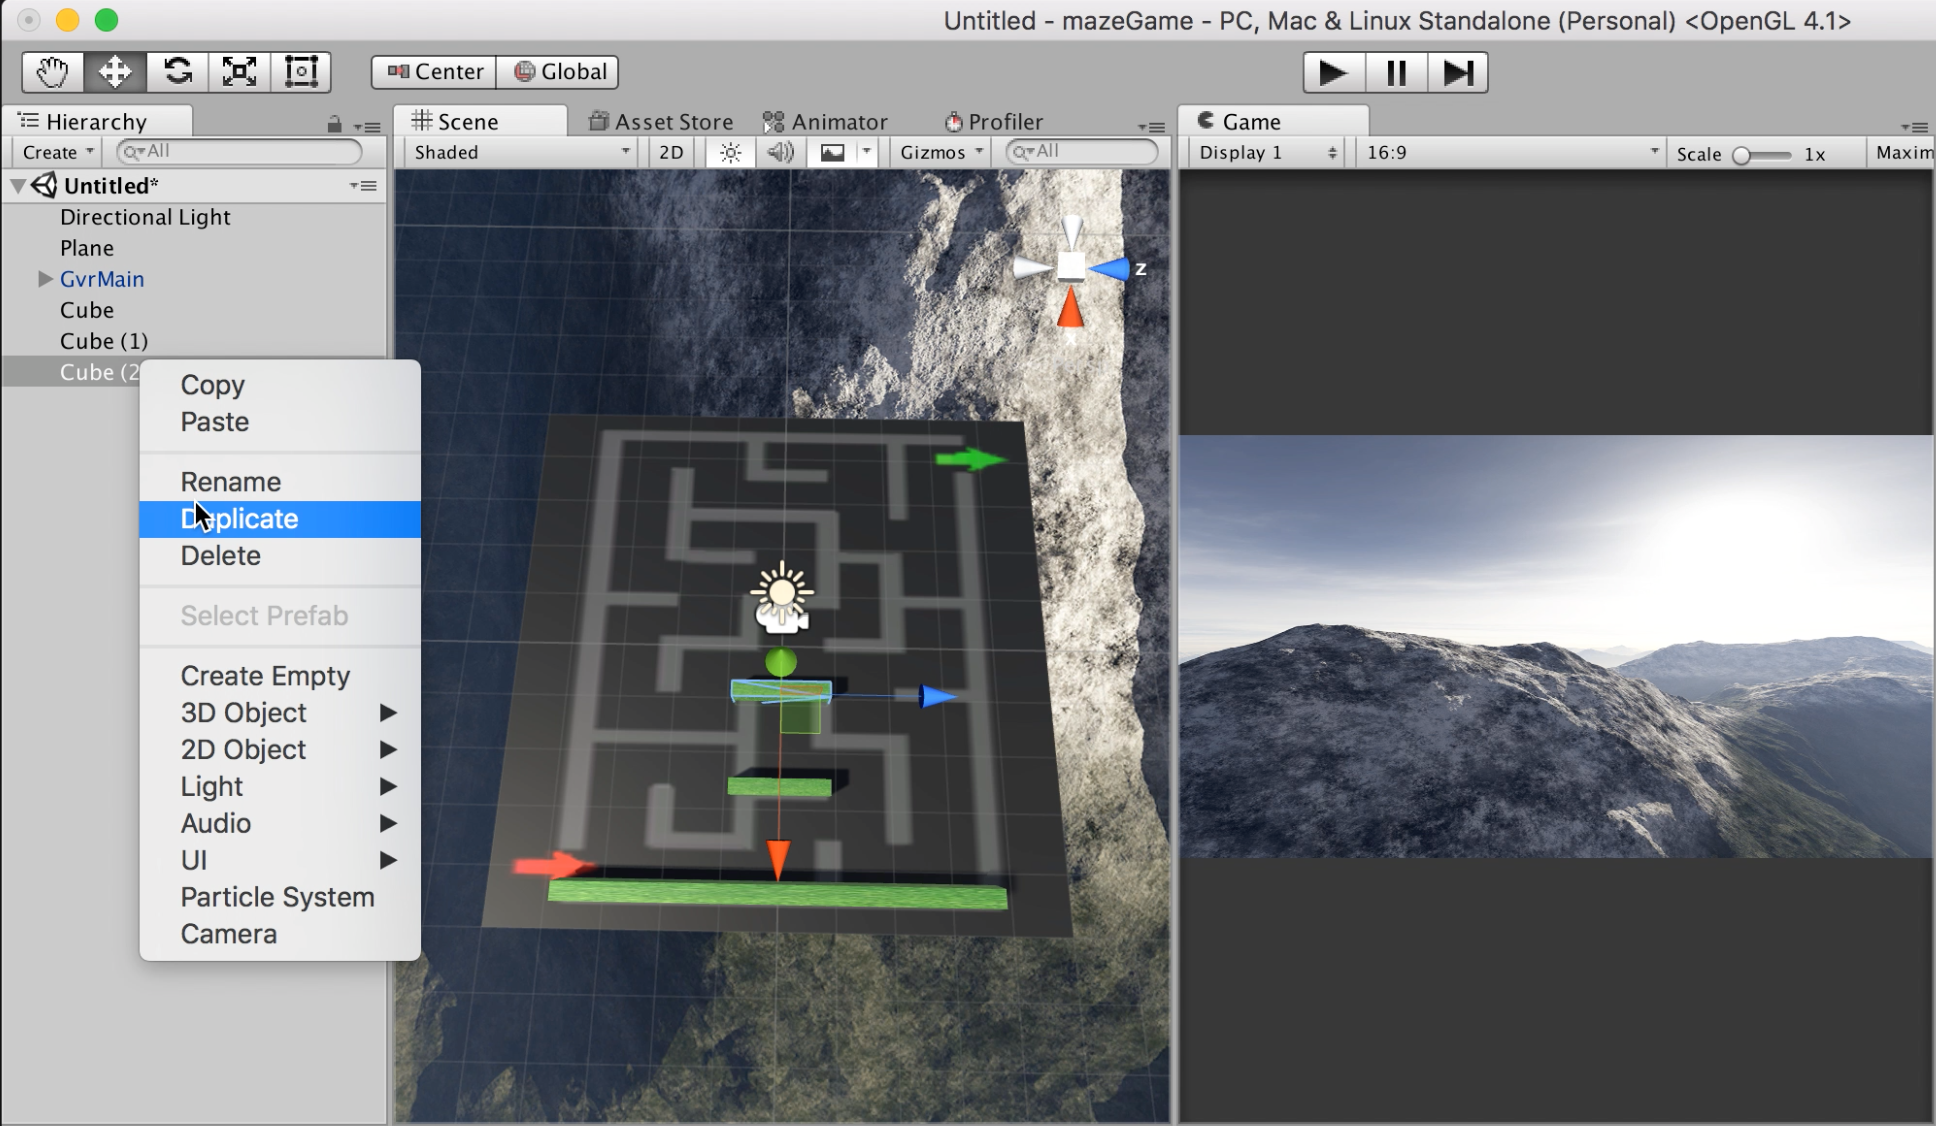Click the Global handle rotation button
This screenshot has width=1936, height=1126.
point(559,72)
